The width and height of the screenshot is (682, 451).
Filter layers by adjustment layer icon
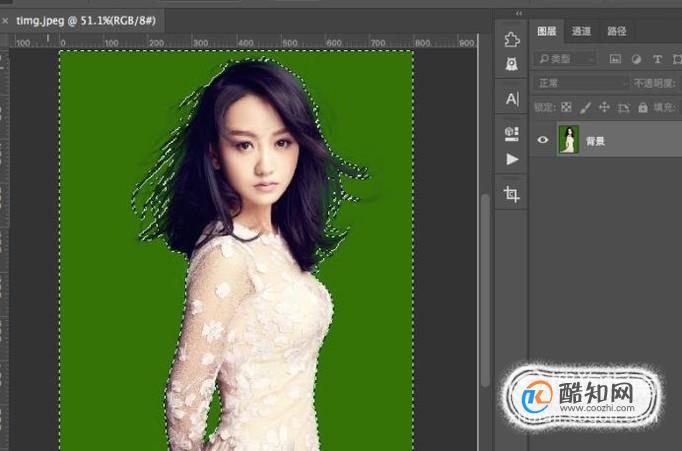pos(636,59)
